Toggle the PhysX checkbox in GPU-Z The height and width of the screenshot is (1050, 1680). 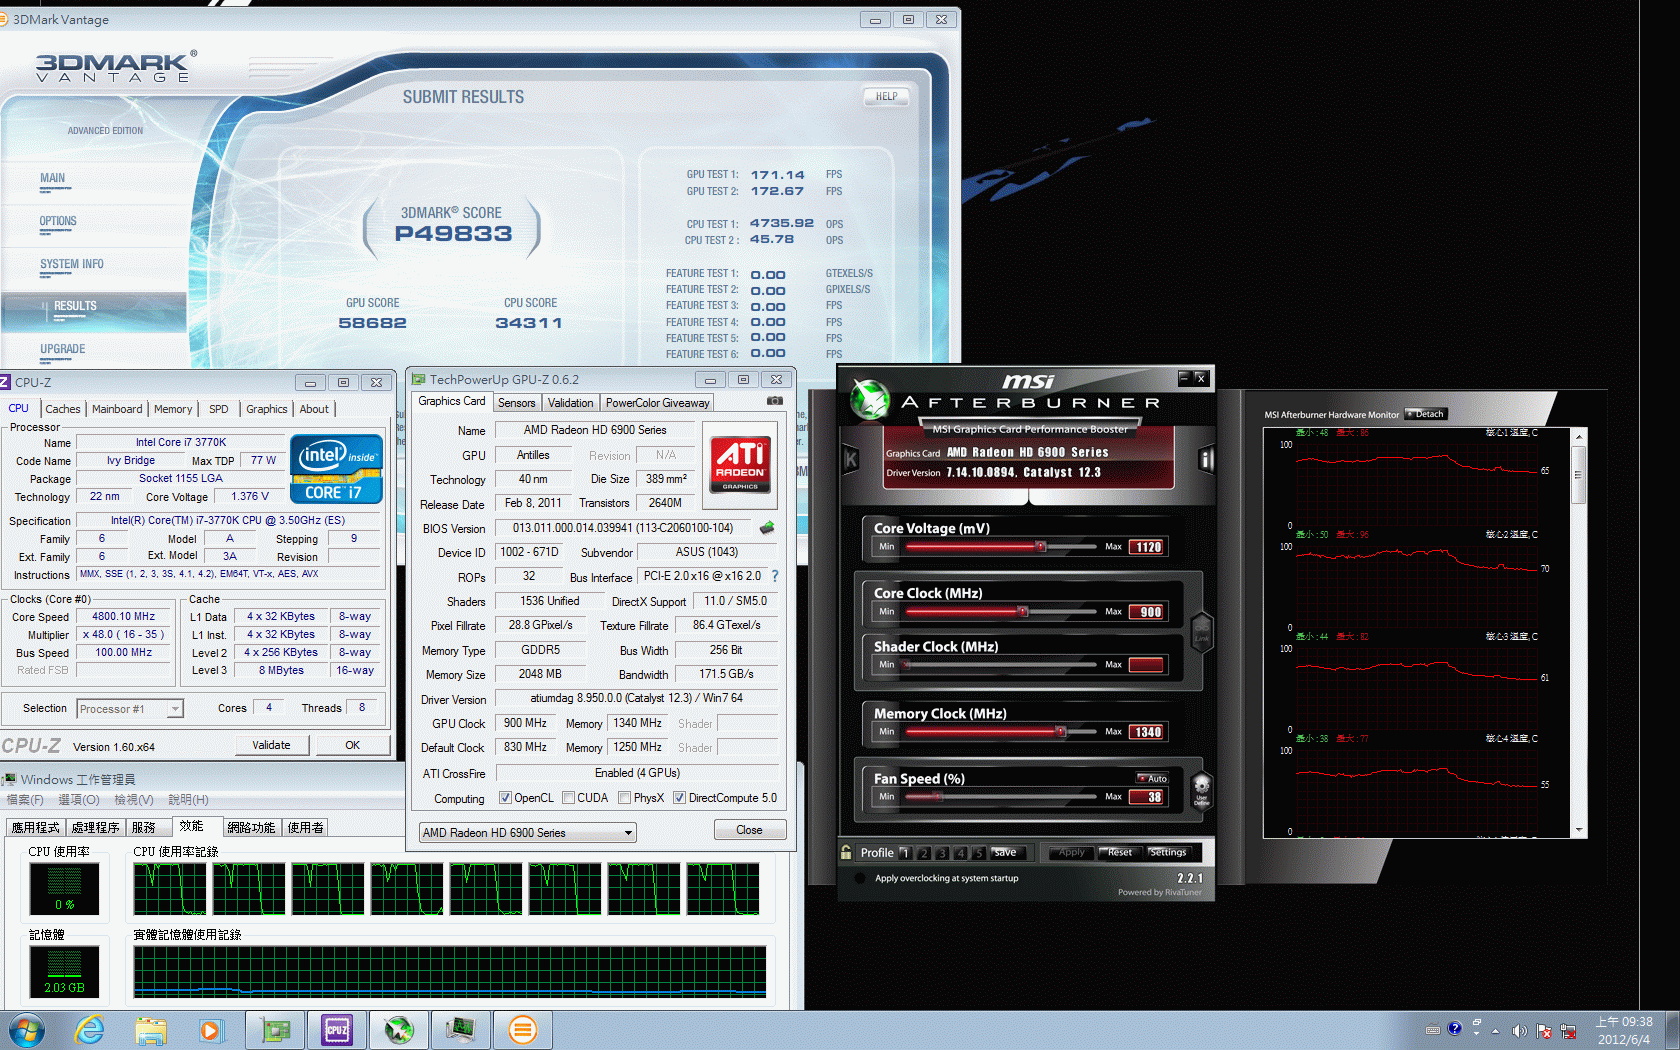(x=624, y=798)
